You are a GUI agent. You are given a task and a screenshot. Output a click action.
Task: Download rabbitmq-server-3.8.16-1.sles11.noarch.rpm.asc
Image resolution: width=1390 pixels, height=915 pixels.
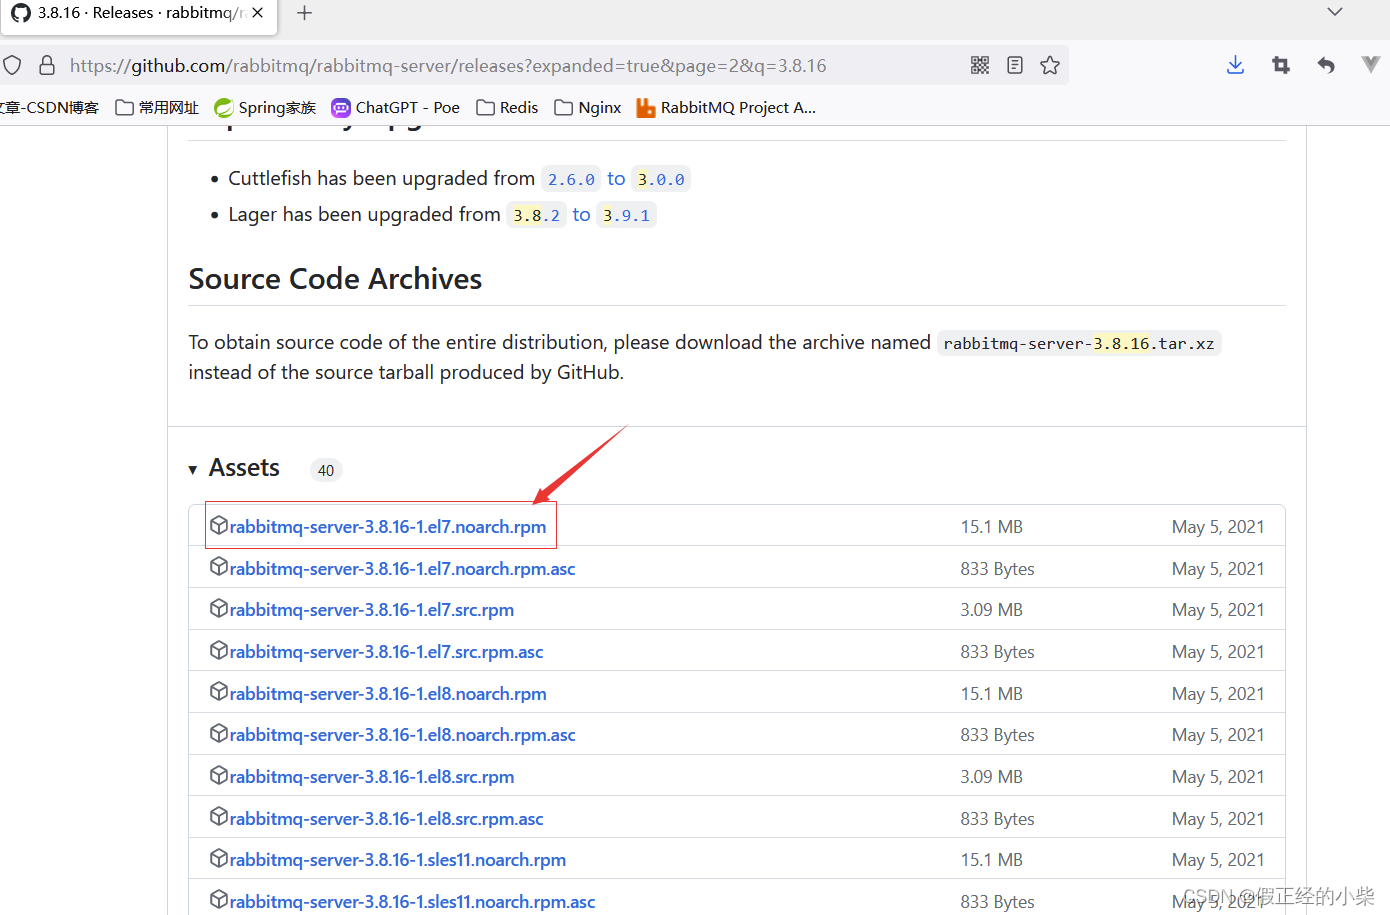pos(412,902)
